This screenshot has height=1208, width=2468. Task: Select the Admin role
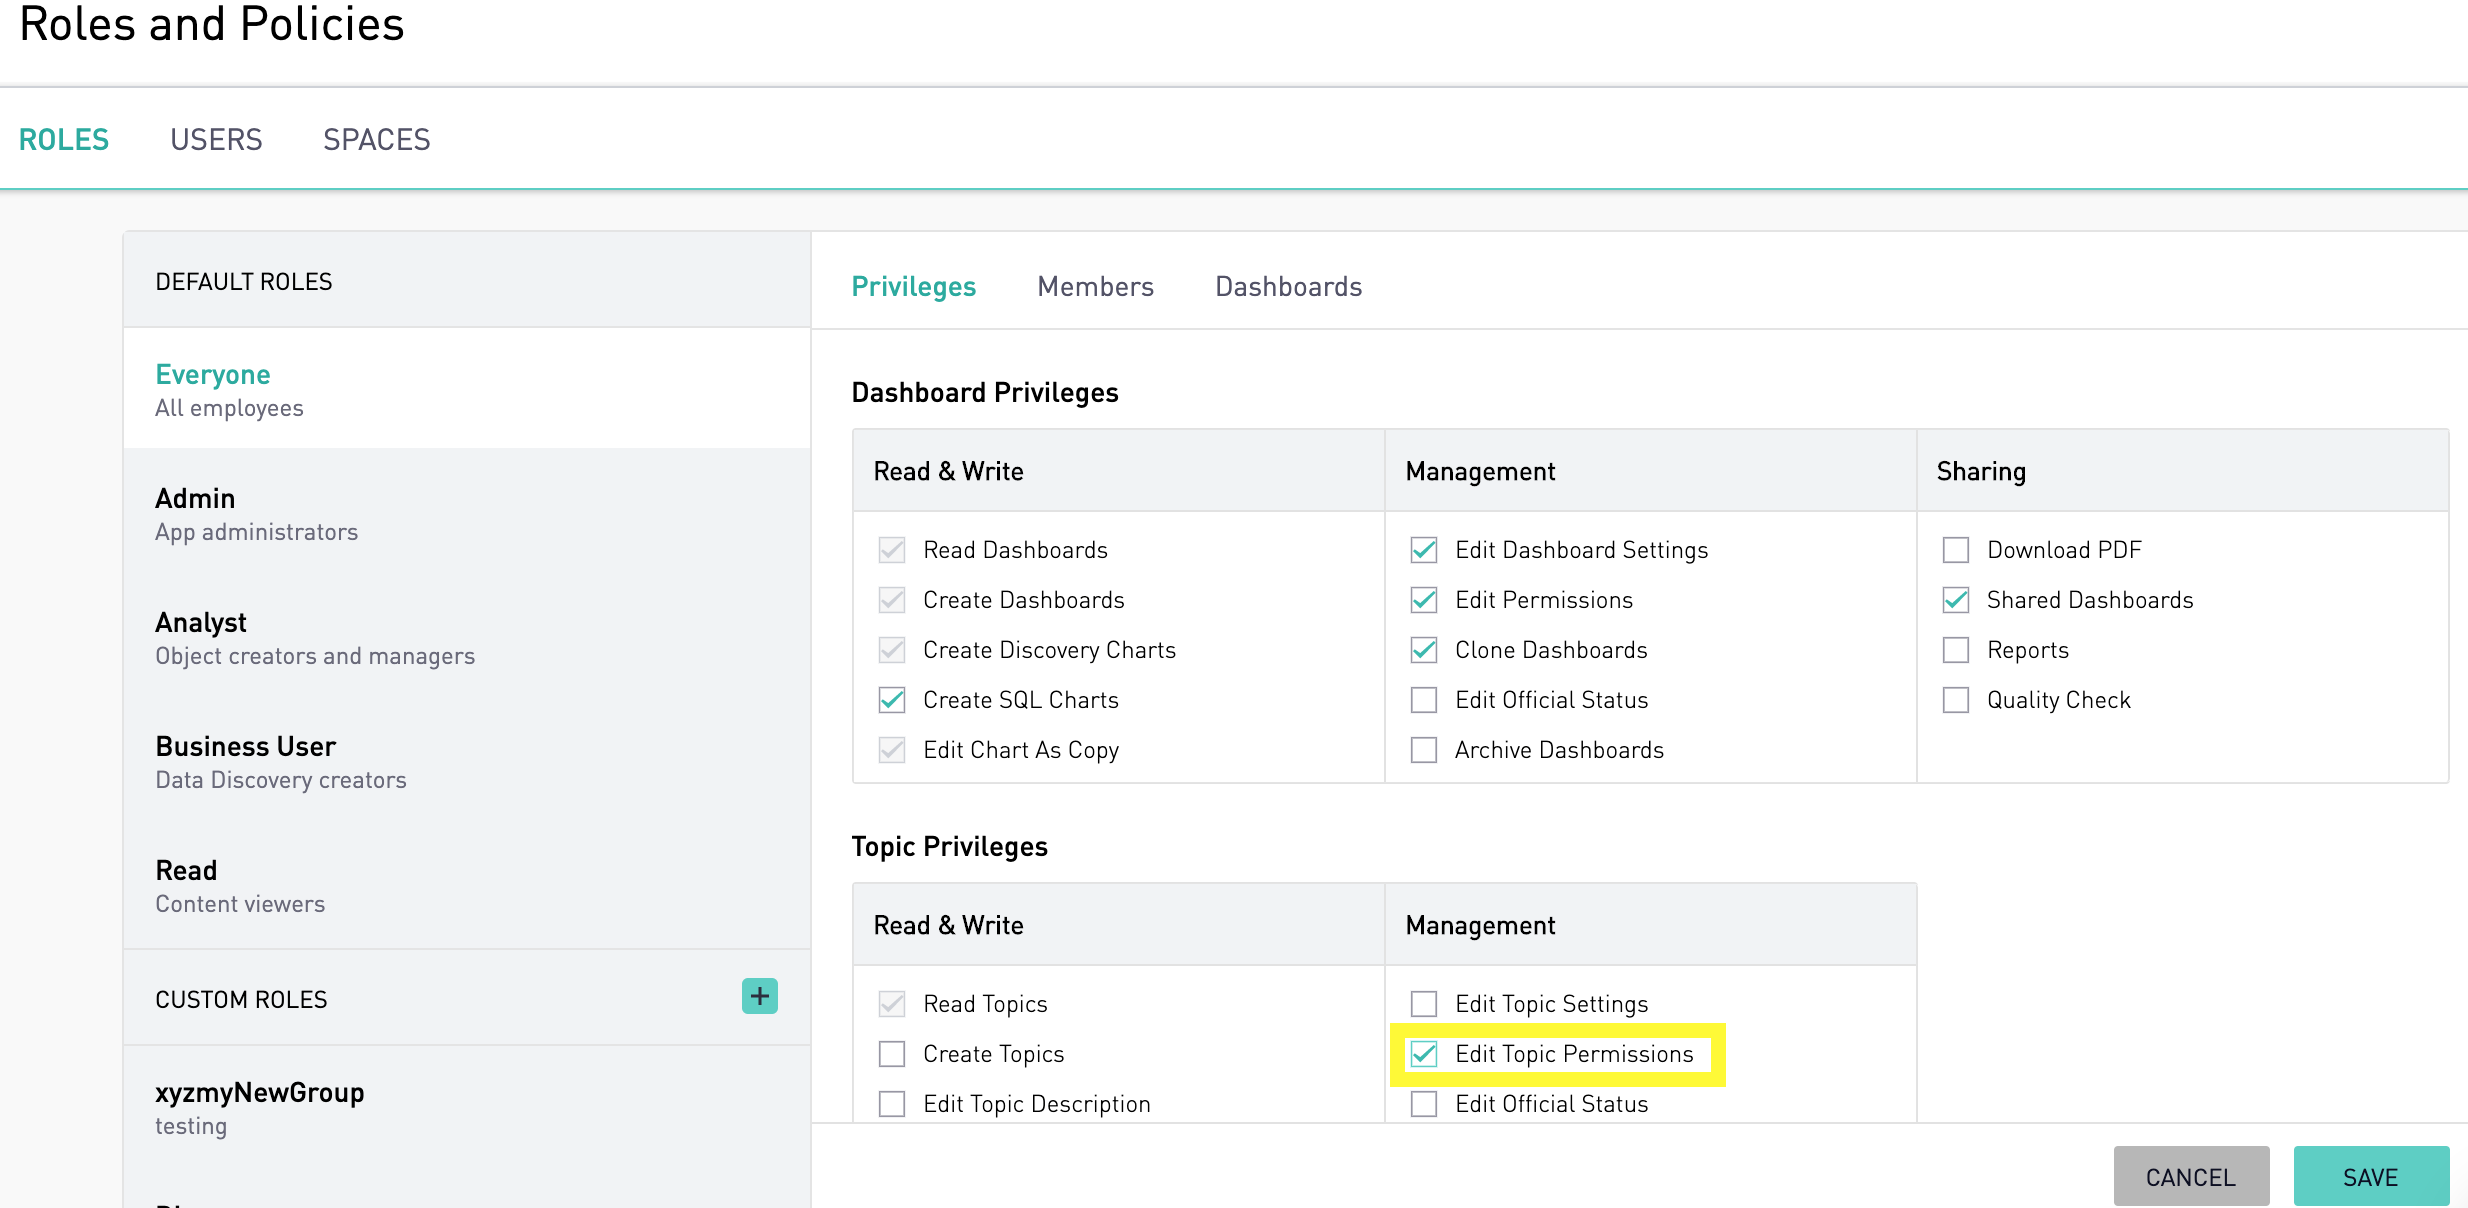click(467, 513)
